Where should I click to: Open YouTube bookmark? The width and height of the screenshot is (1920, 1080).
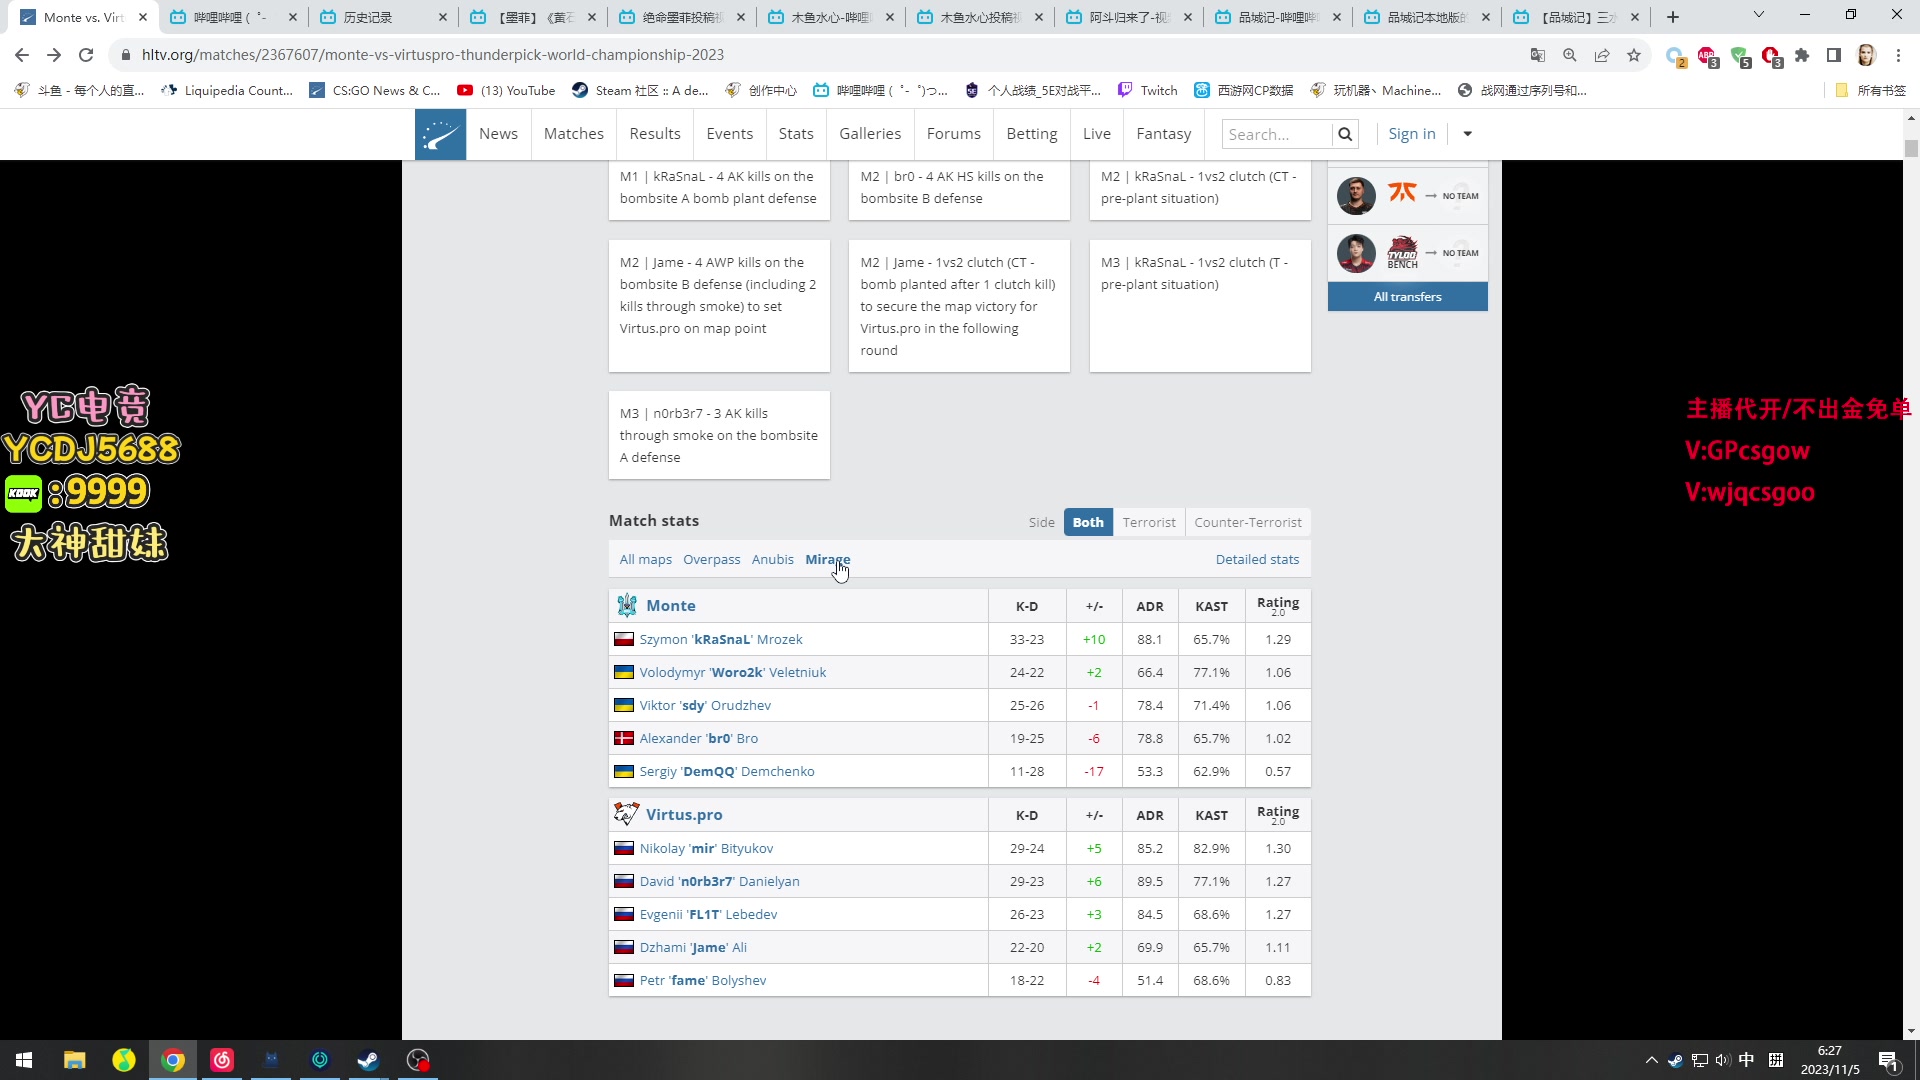(506, 90)
